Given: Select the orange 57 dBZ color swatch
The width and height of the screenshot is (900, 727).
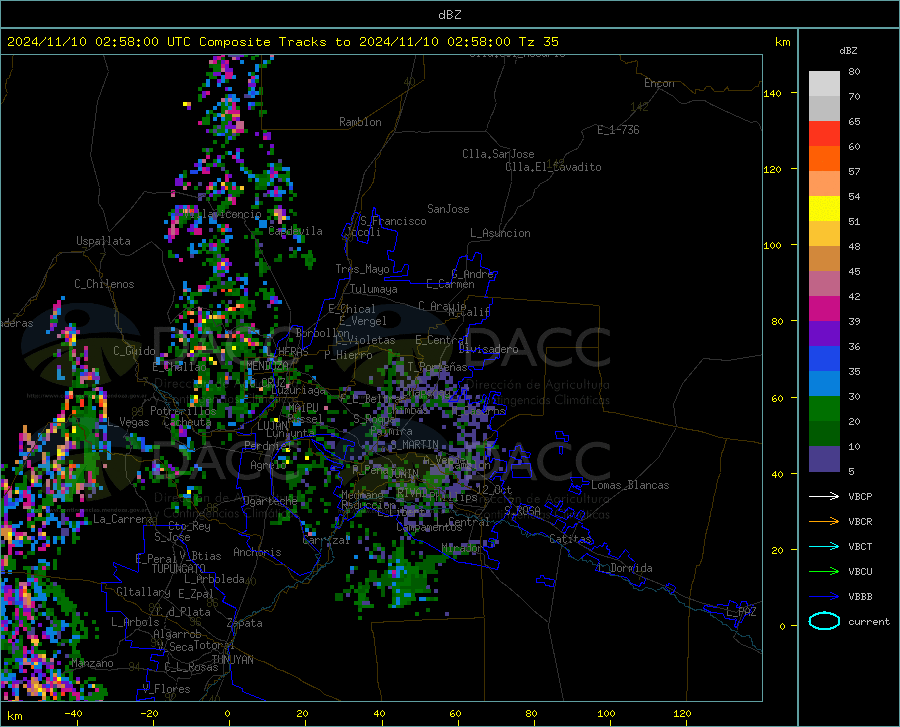Looking at the screenshot, I should coord(824,159).
